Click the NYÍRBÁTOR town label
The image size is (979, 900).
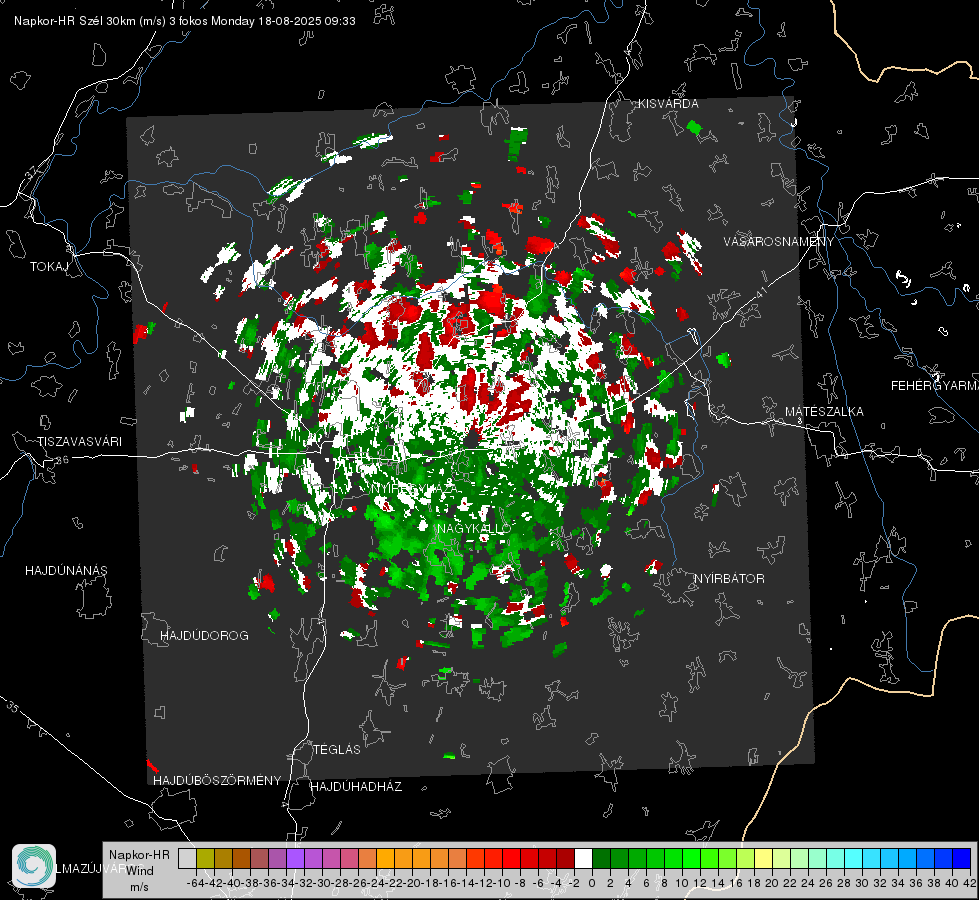[729, 578]
